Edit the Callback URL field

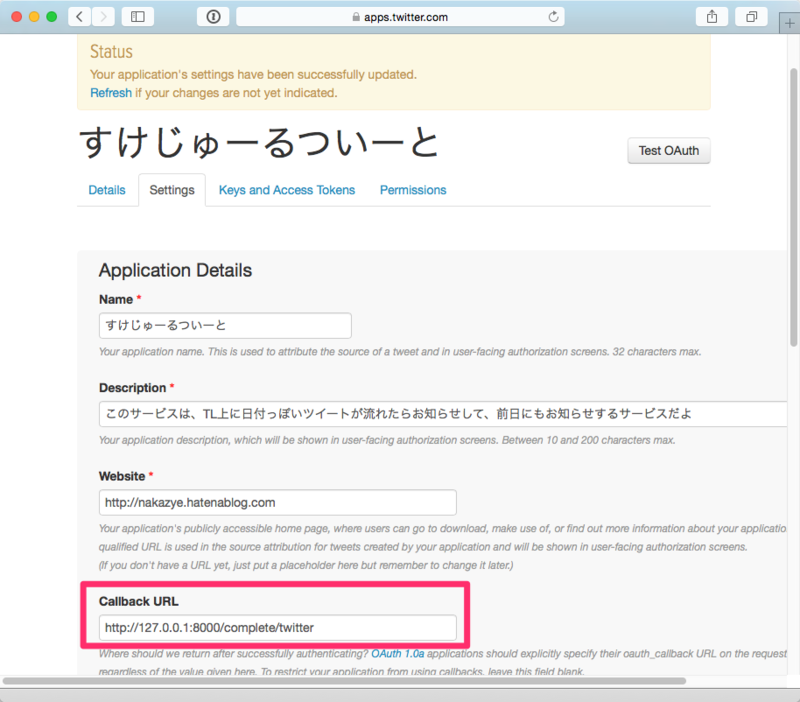coord(278,628)
